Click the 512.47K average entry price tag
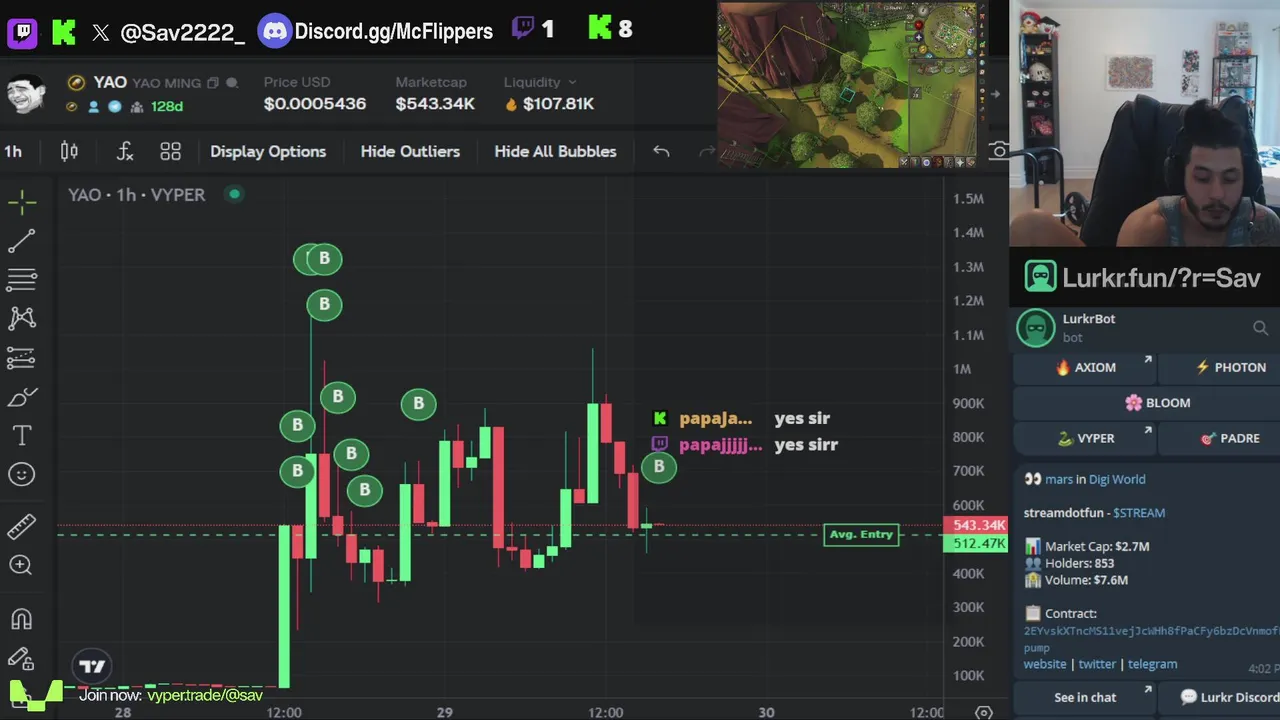Image resolution: width=1280 pixels, height=720 pixels. pos(976,544)
